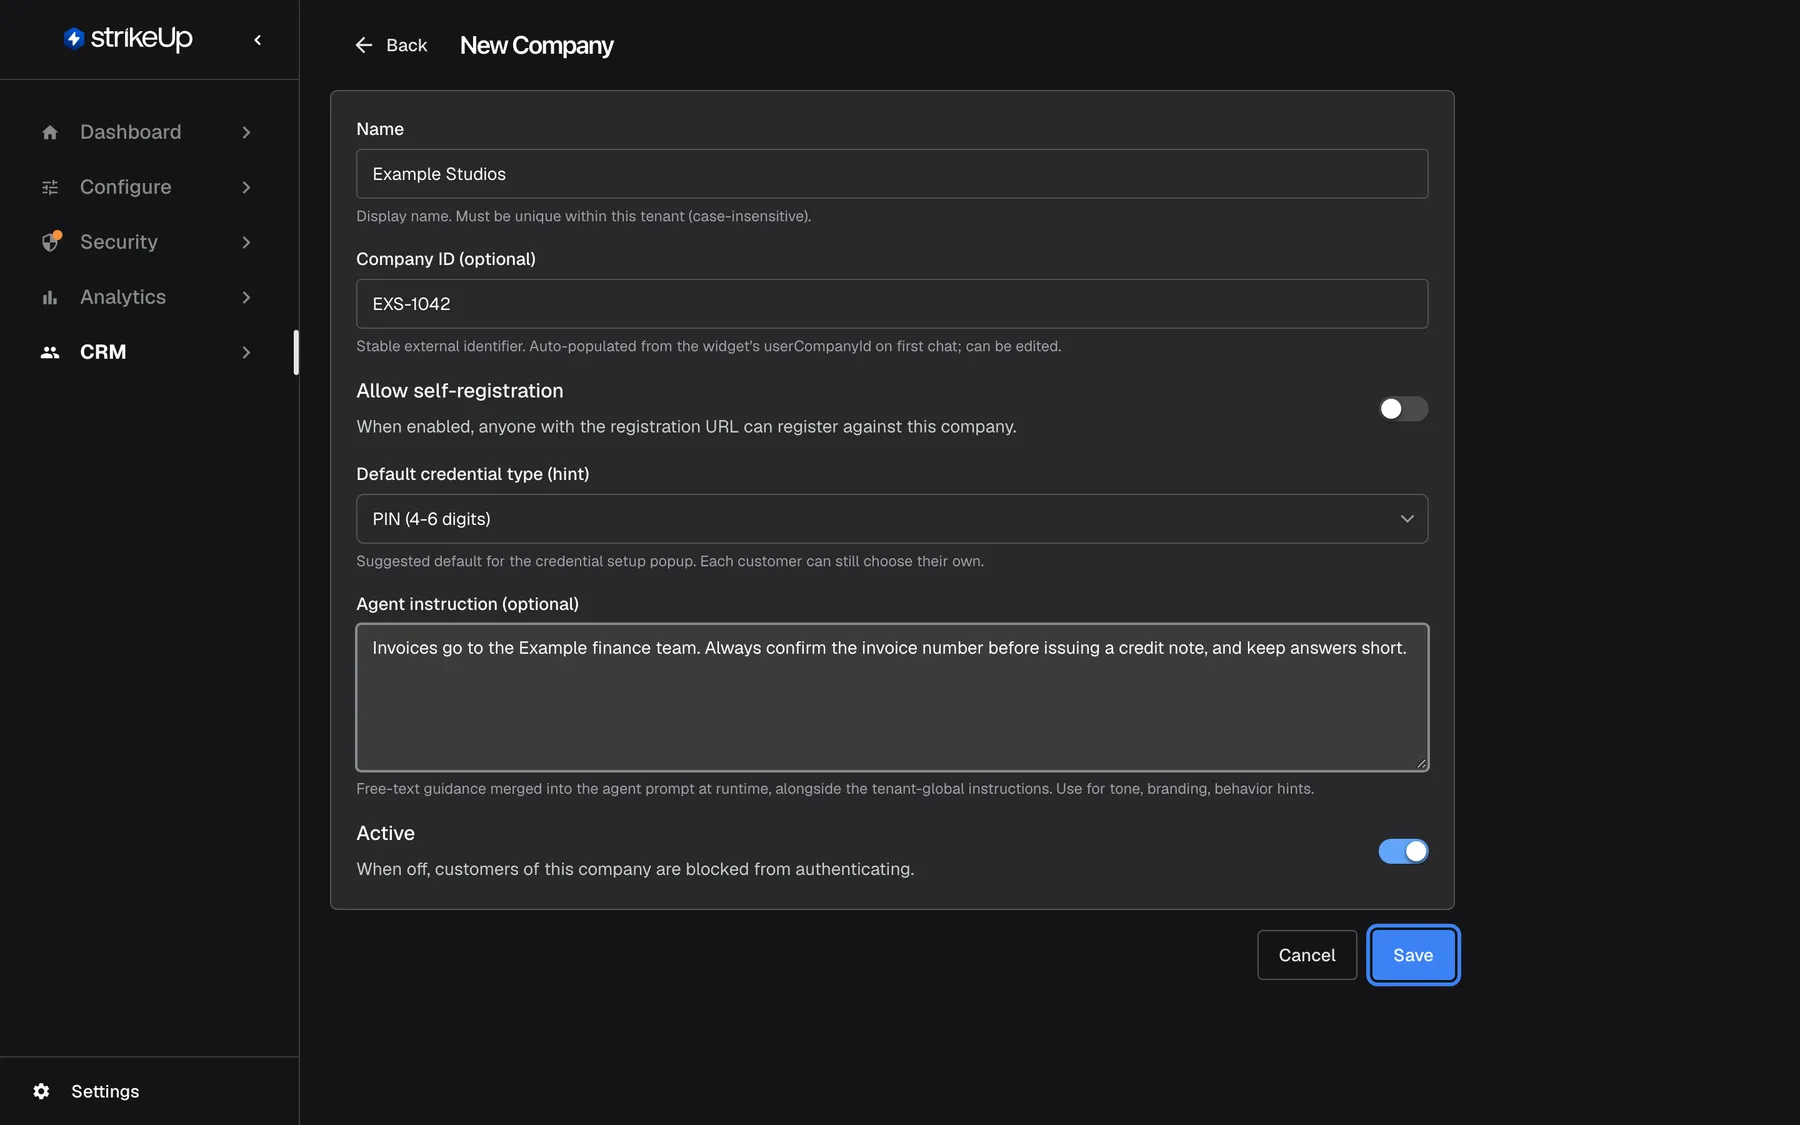Click the Dashboard home icon
Image resolution: width=1800 pixels, height=1125 pixels.
pos(50,132)
